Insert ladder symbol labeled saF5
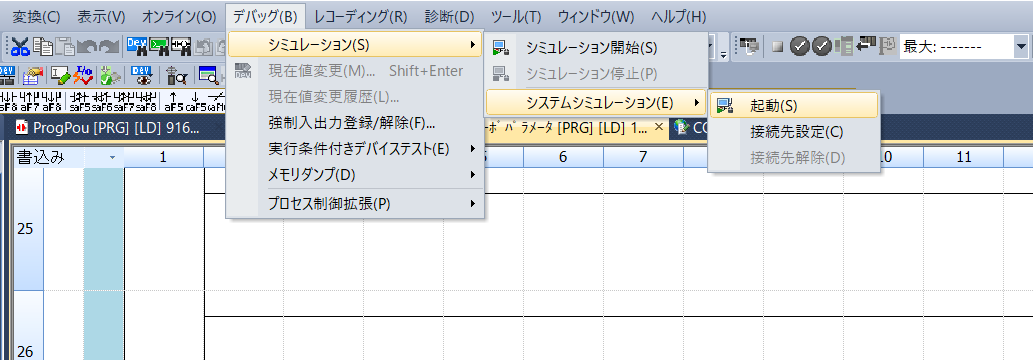 pyautogui.click(x=80, y=101)
